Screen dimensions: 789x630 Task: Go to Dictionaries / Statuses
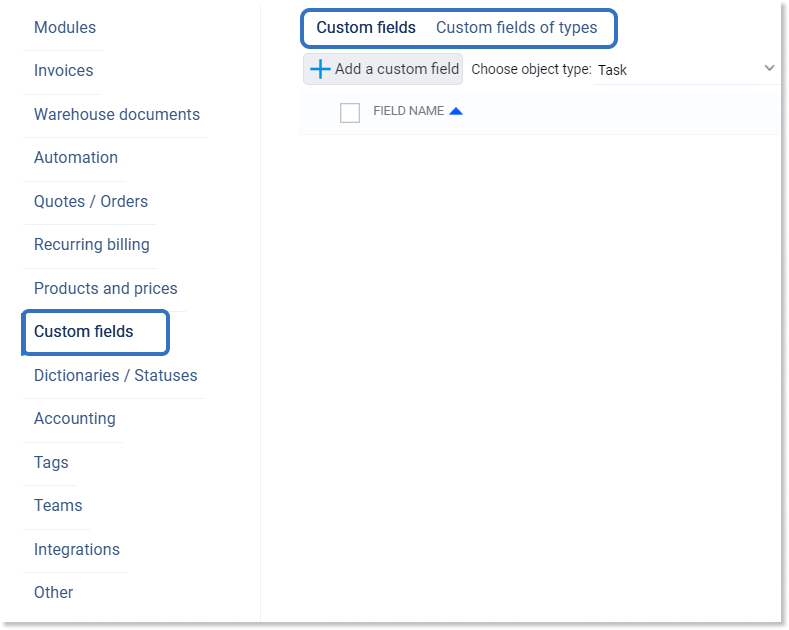coord(116,376)
